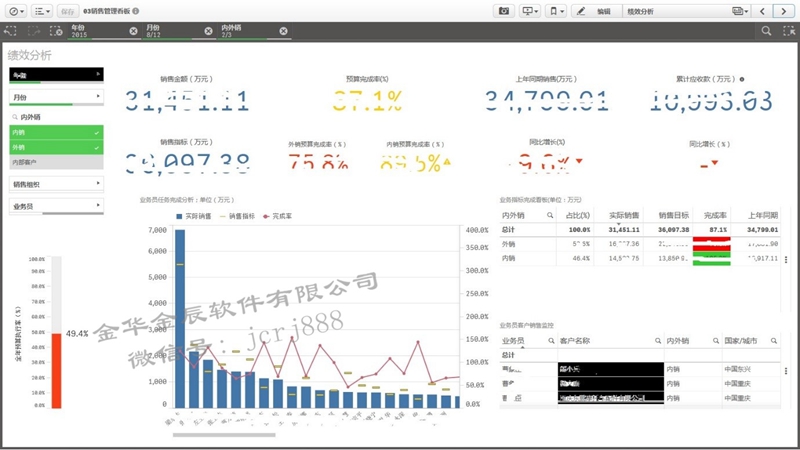Click the step back selection icon
This screenshot has height=450, width=800.
click(x=10, y=31)
